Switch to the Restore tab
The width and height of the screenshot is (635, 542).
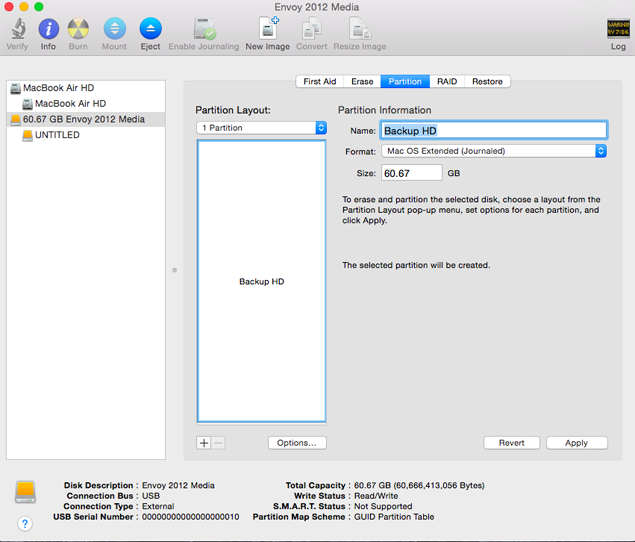[x=487, y=81]
